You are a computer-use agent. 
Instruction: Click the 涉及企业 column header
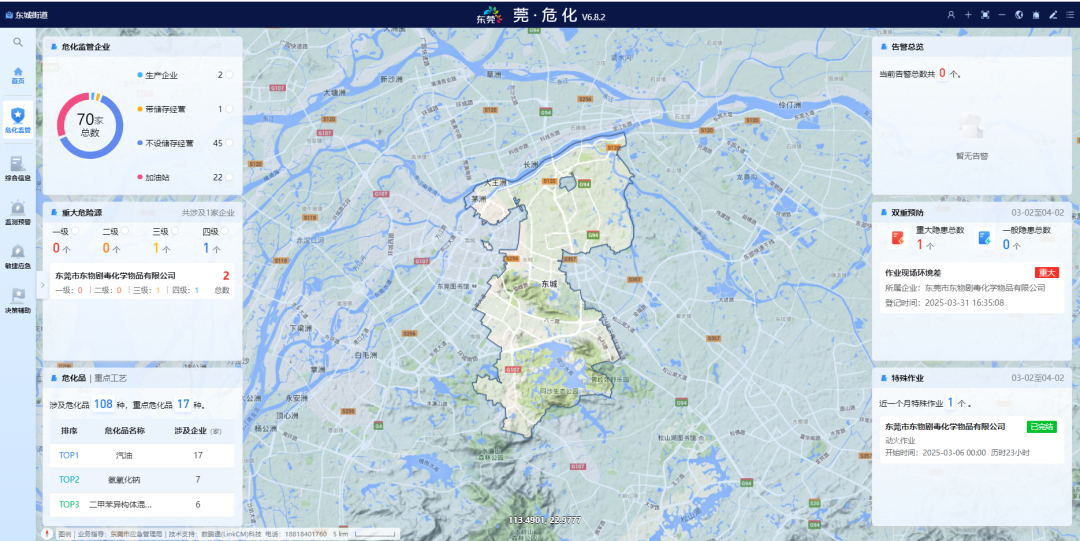pos(197,431)
